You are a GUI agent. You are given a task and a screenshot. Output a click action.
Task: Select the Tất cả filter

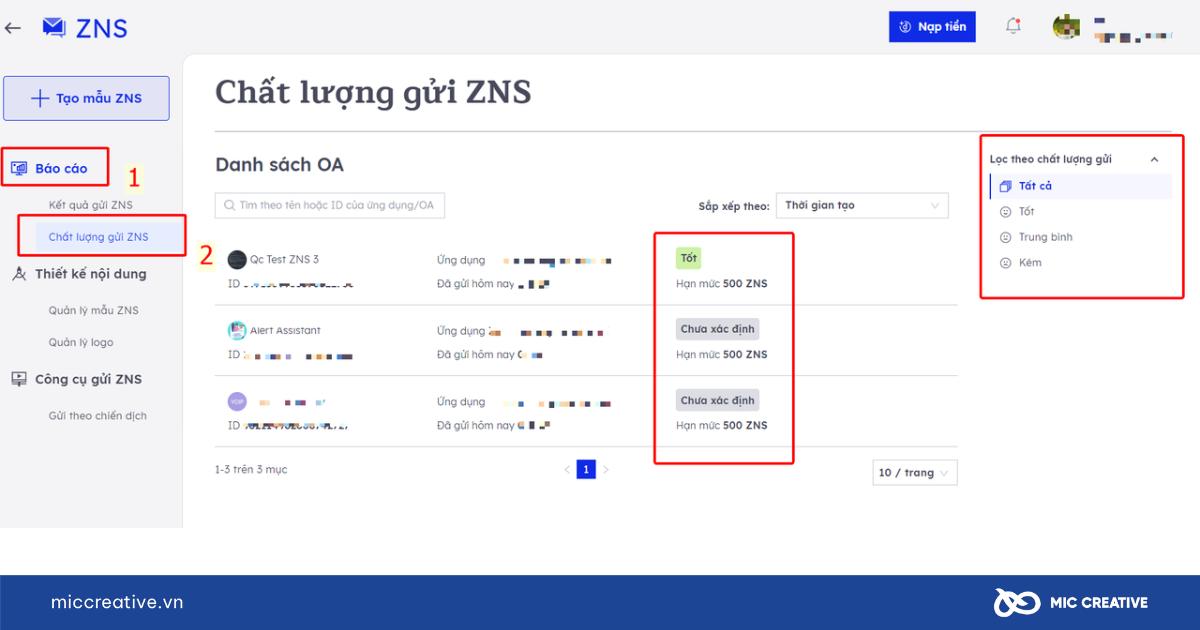1080,186
